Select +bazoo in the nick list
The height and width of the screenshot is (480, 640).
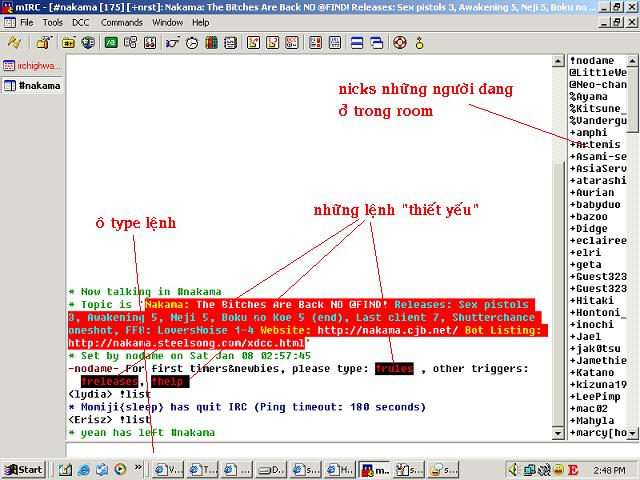pos(589,217)
